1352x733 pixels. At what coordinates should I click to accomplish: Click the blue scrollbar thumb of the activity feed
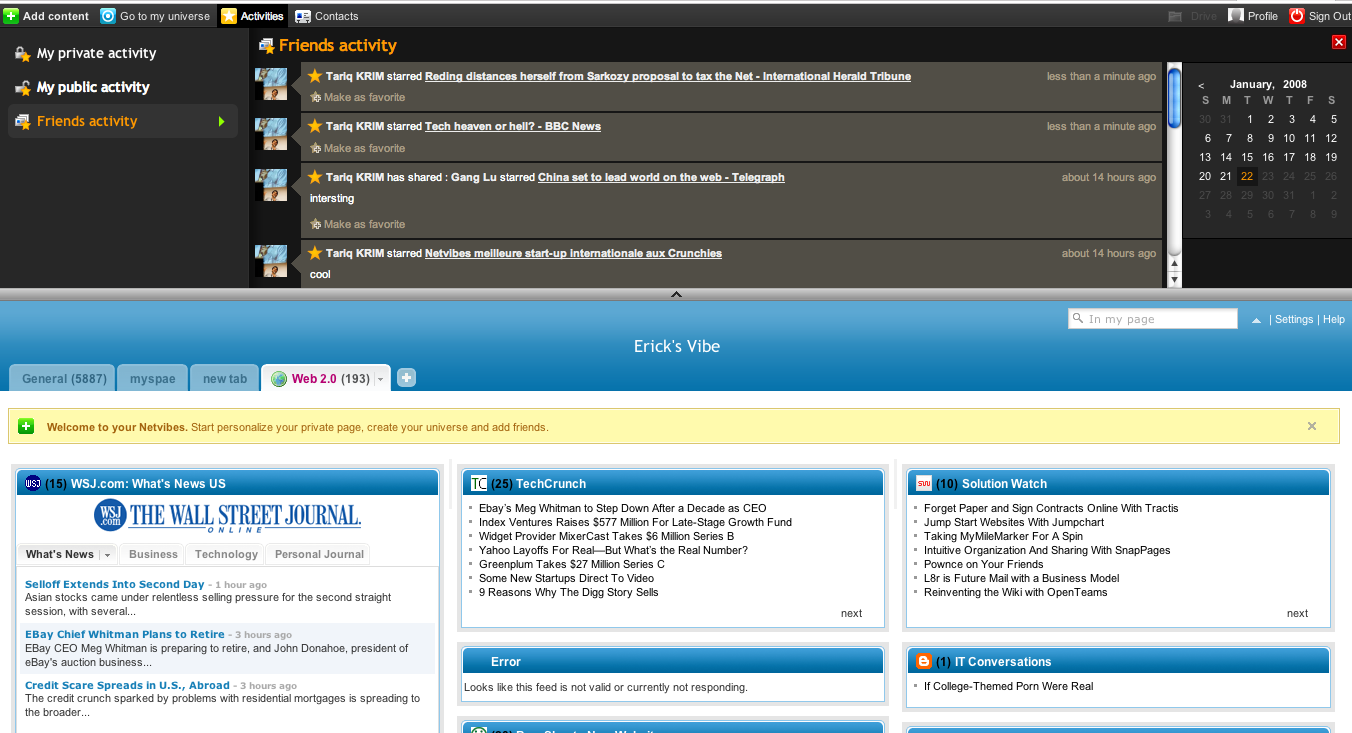tap(1174, 96)
